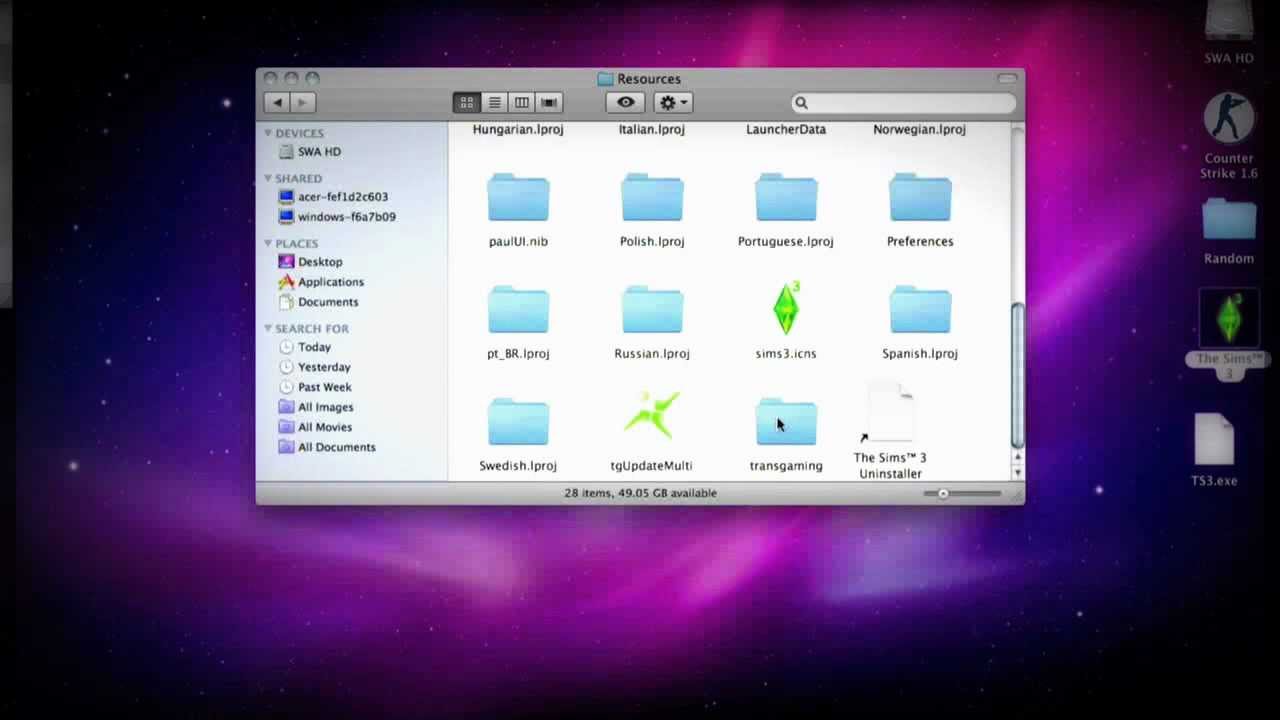
Task: Switch to icon view
Action: (x=466, y=102)
